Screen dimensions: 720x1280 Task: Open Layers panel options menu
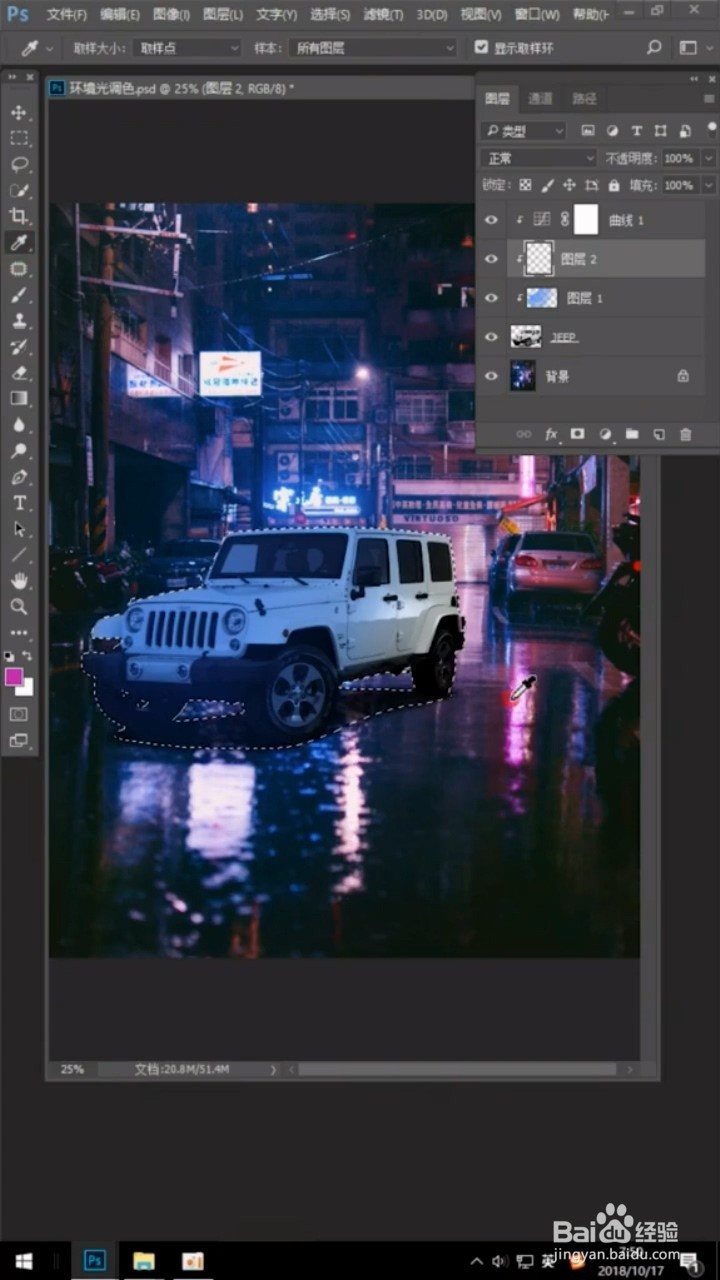[708, 97]
